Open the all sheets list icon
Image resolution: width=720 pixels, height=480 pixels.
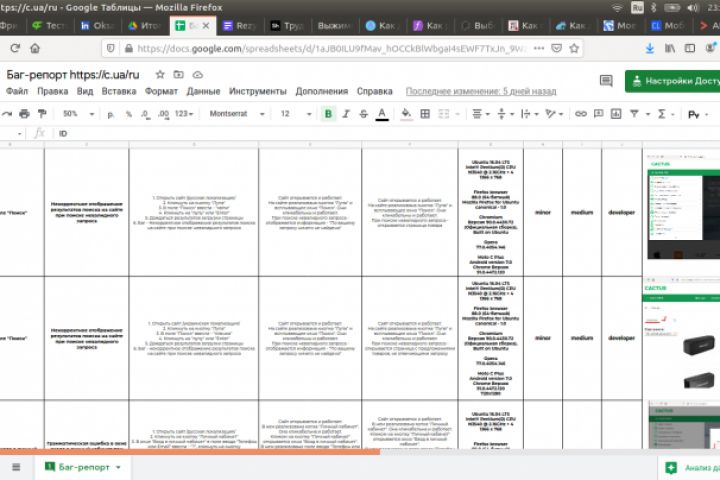tap(16, 467)
